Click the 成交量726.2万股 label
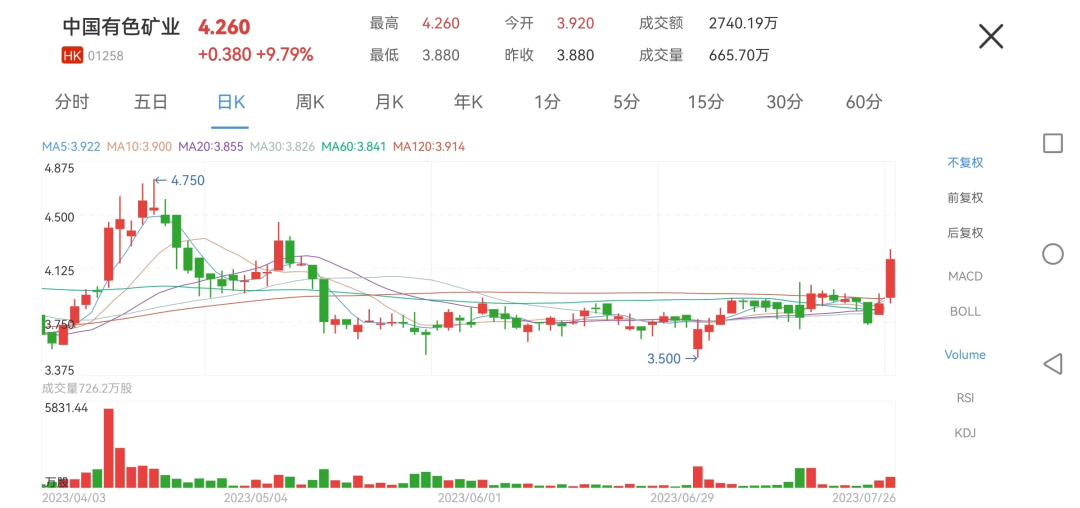This screenshot has width=1080, height=508. point(87,388)
